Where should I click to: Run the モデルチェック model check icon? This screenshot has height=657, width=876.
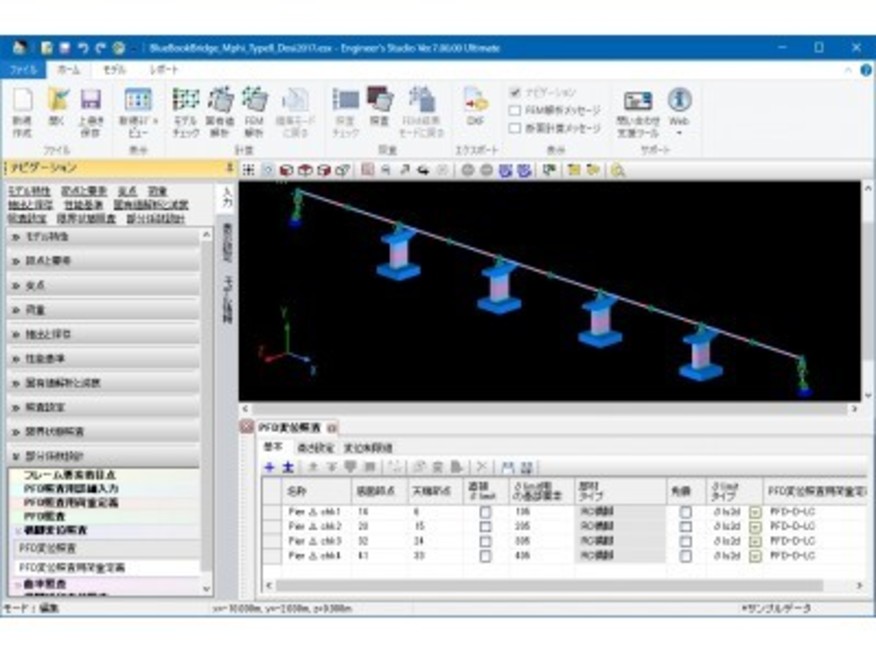(185, 101)
